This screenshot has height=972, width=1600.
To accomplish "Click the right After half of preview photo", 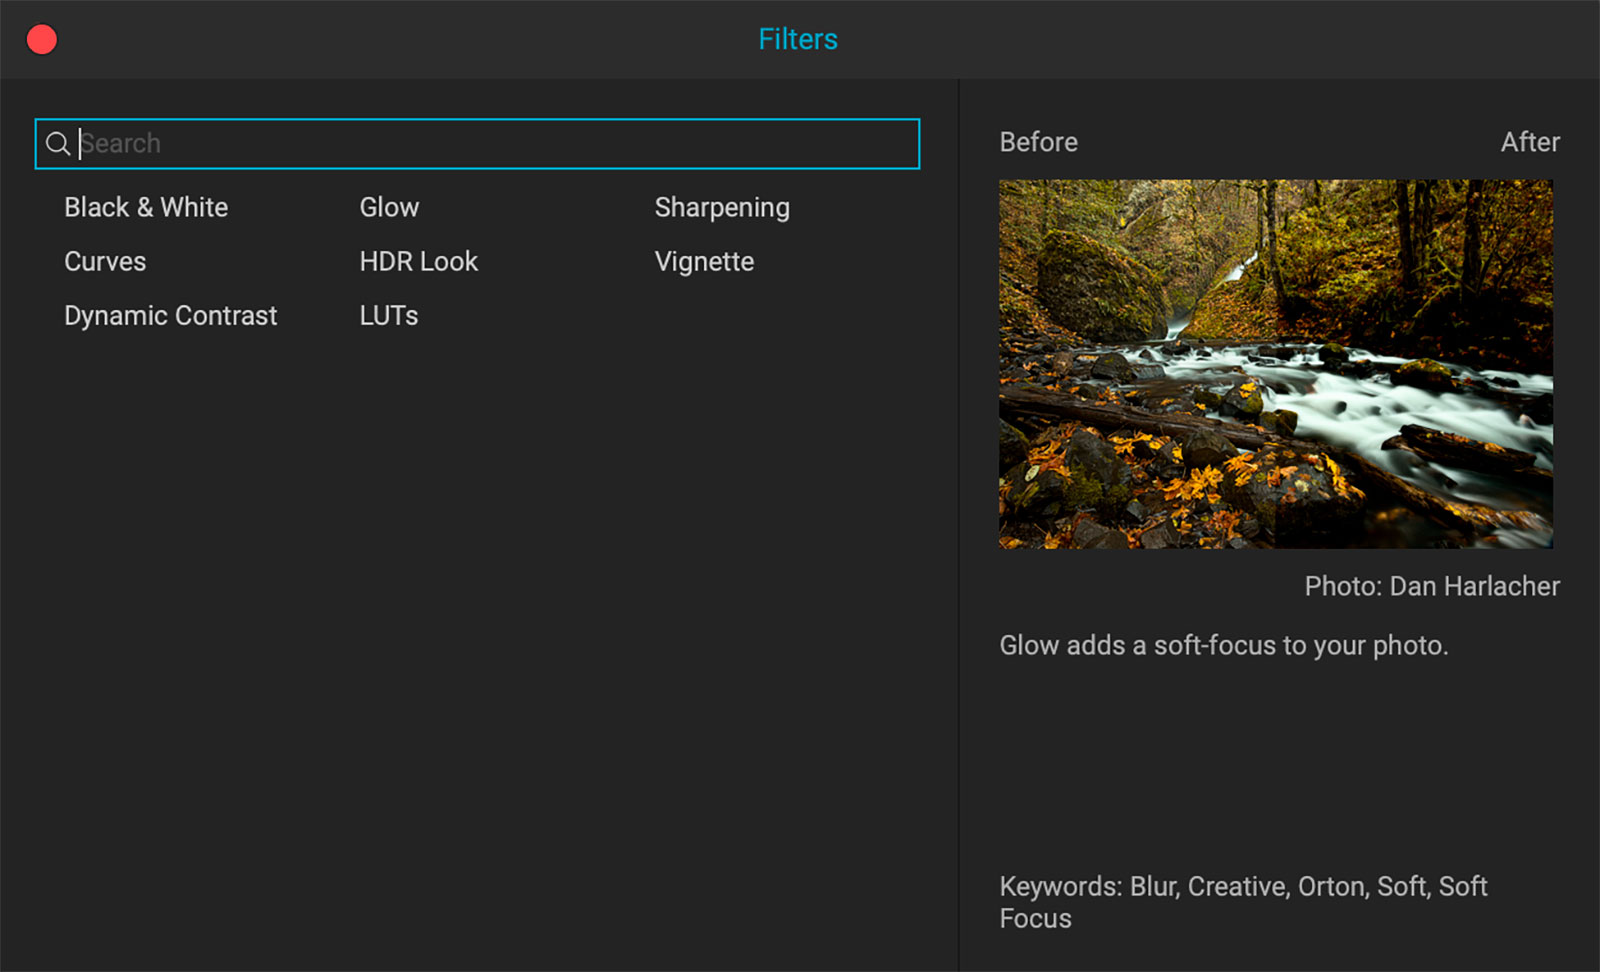I will click(x=1414, y=364).
